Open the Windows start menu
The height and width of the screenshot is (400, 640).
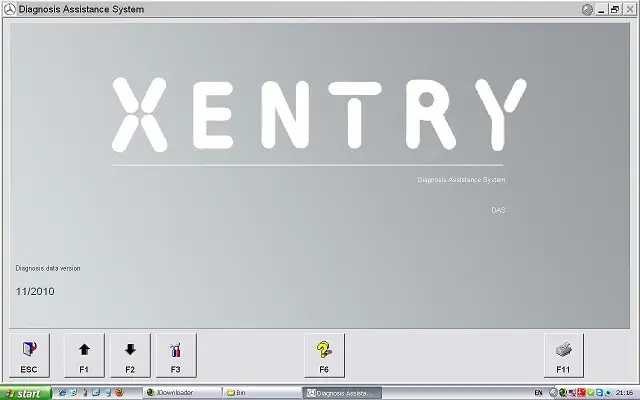pos(26,393)
